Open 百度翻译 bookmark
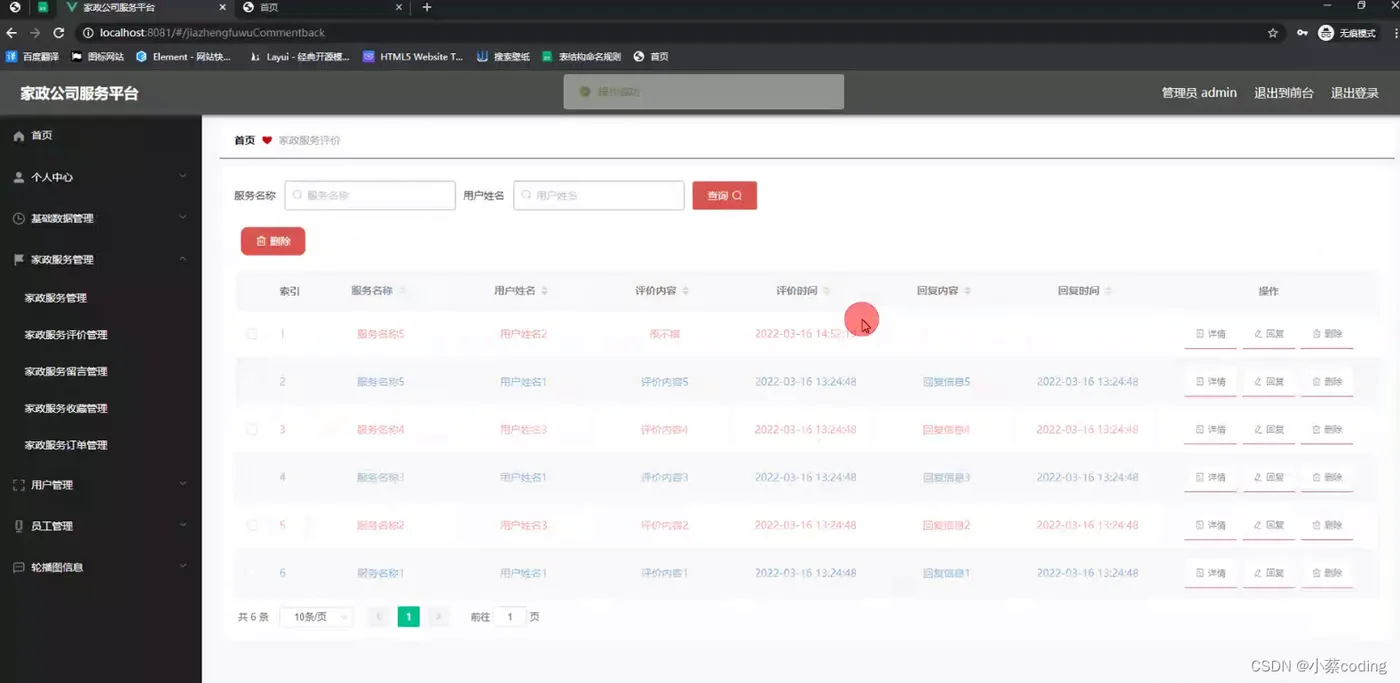This screenshot has width=1400, height=683. (33, 57)
